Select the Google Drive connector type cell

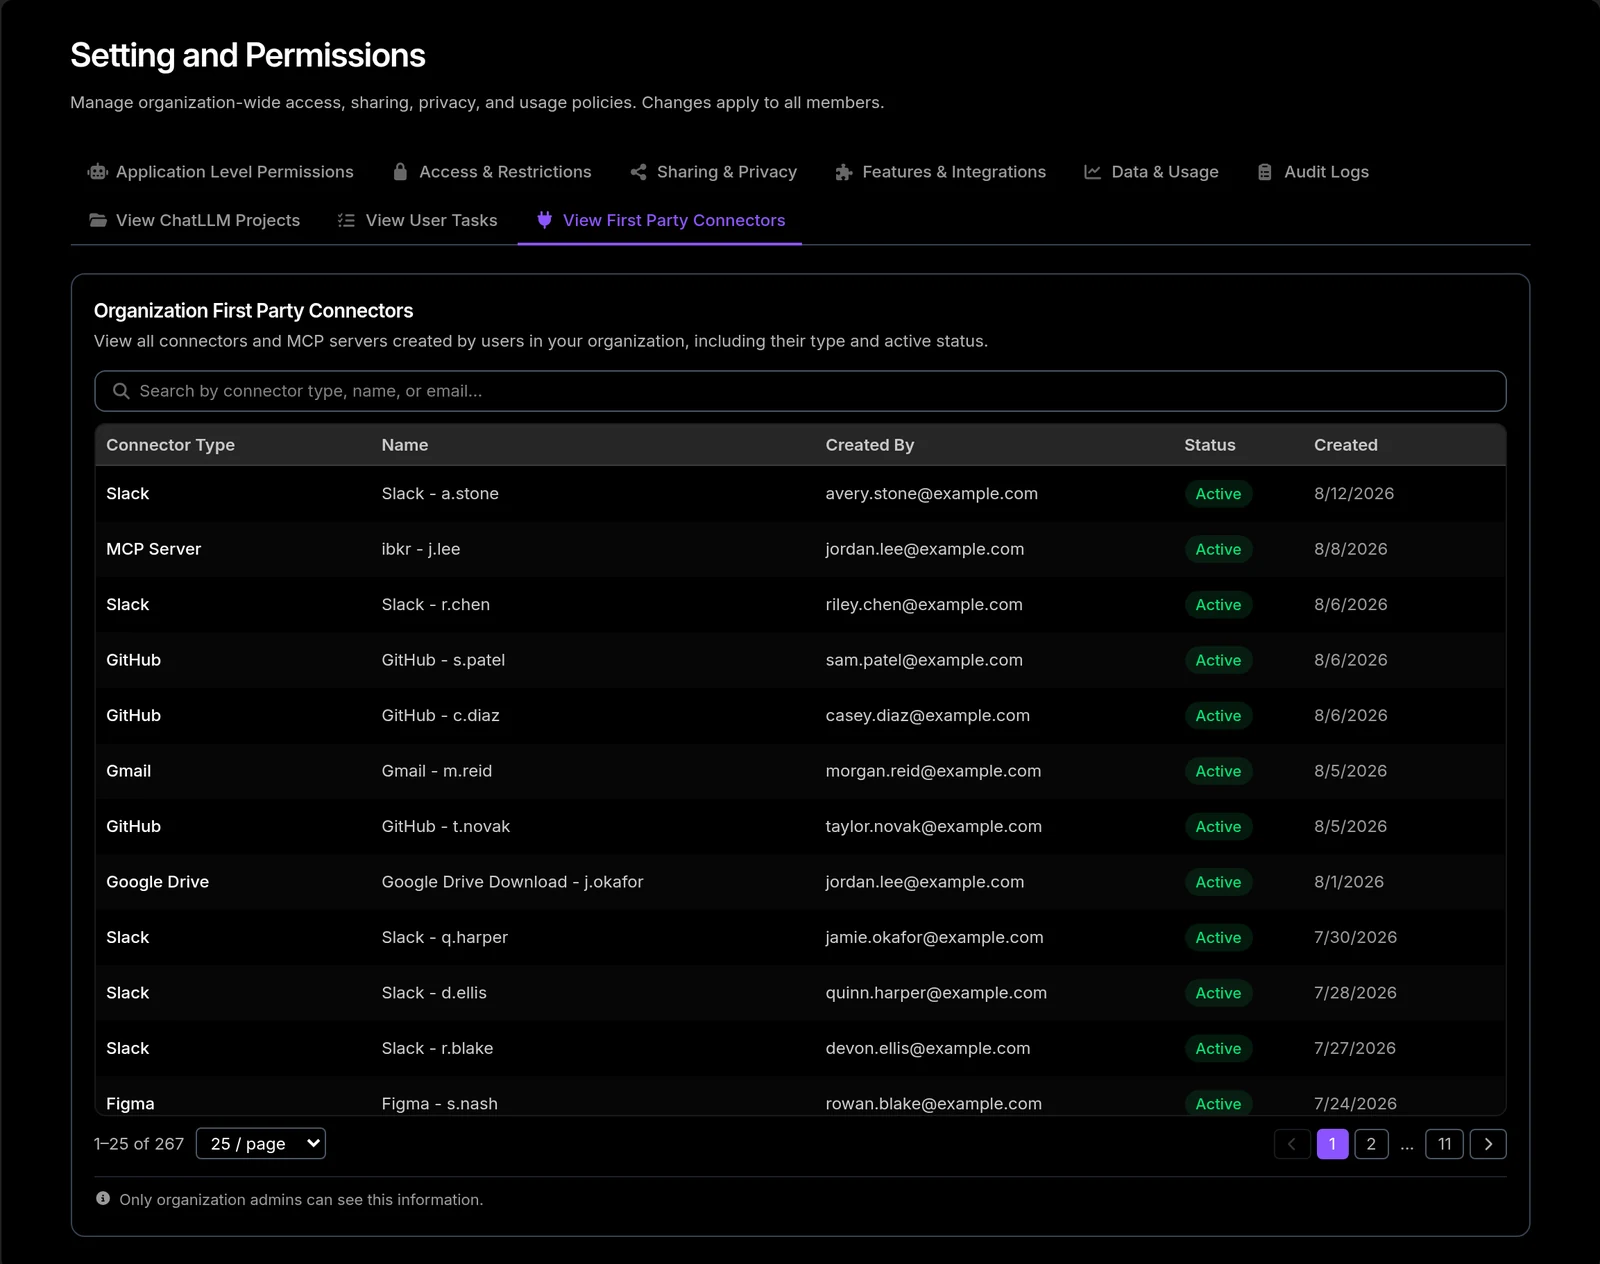[158, 882]
